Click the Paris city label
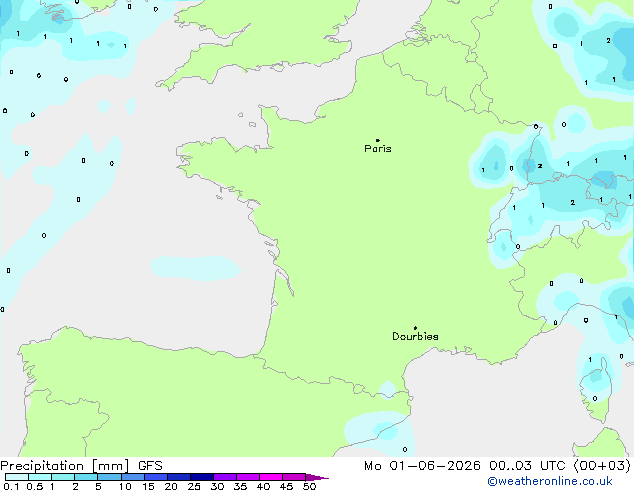Screen dimensions: 634x490 tap(378, 149)
